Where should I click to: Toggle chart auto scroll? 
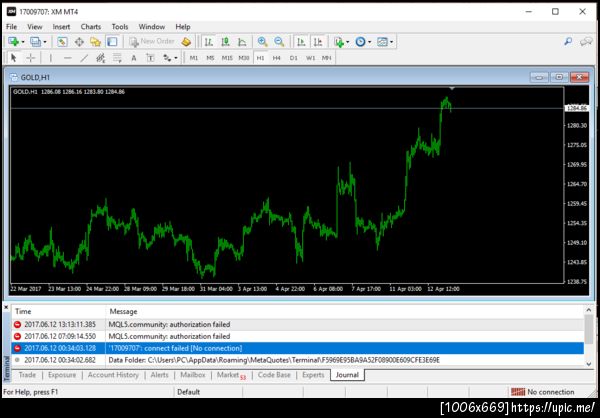tap(302, 42)
